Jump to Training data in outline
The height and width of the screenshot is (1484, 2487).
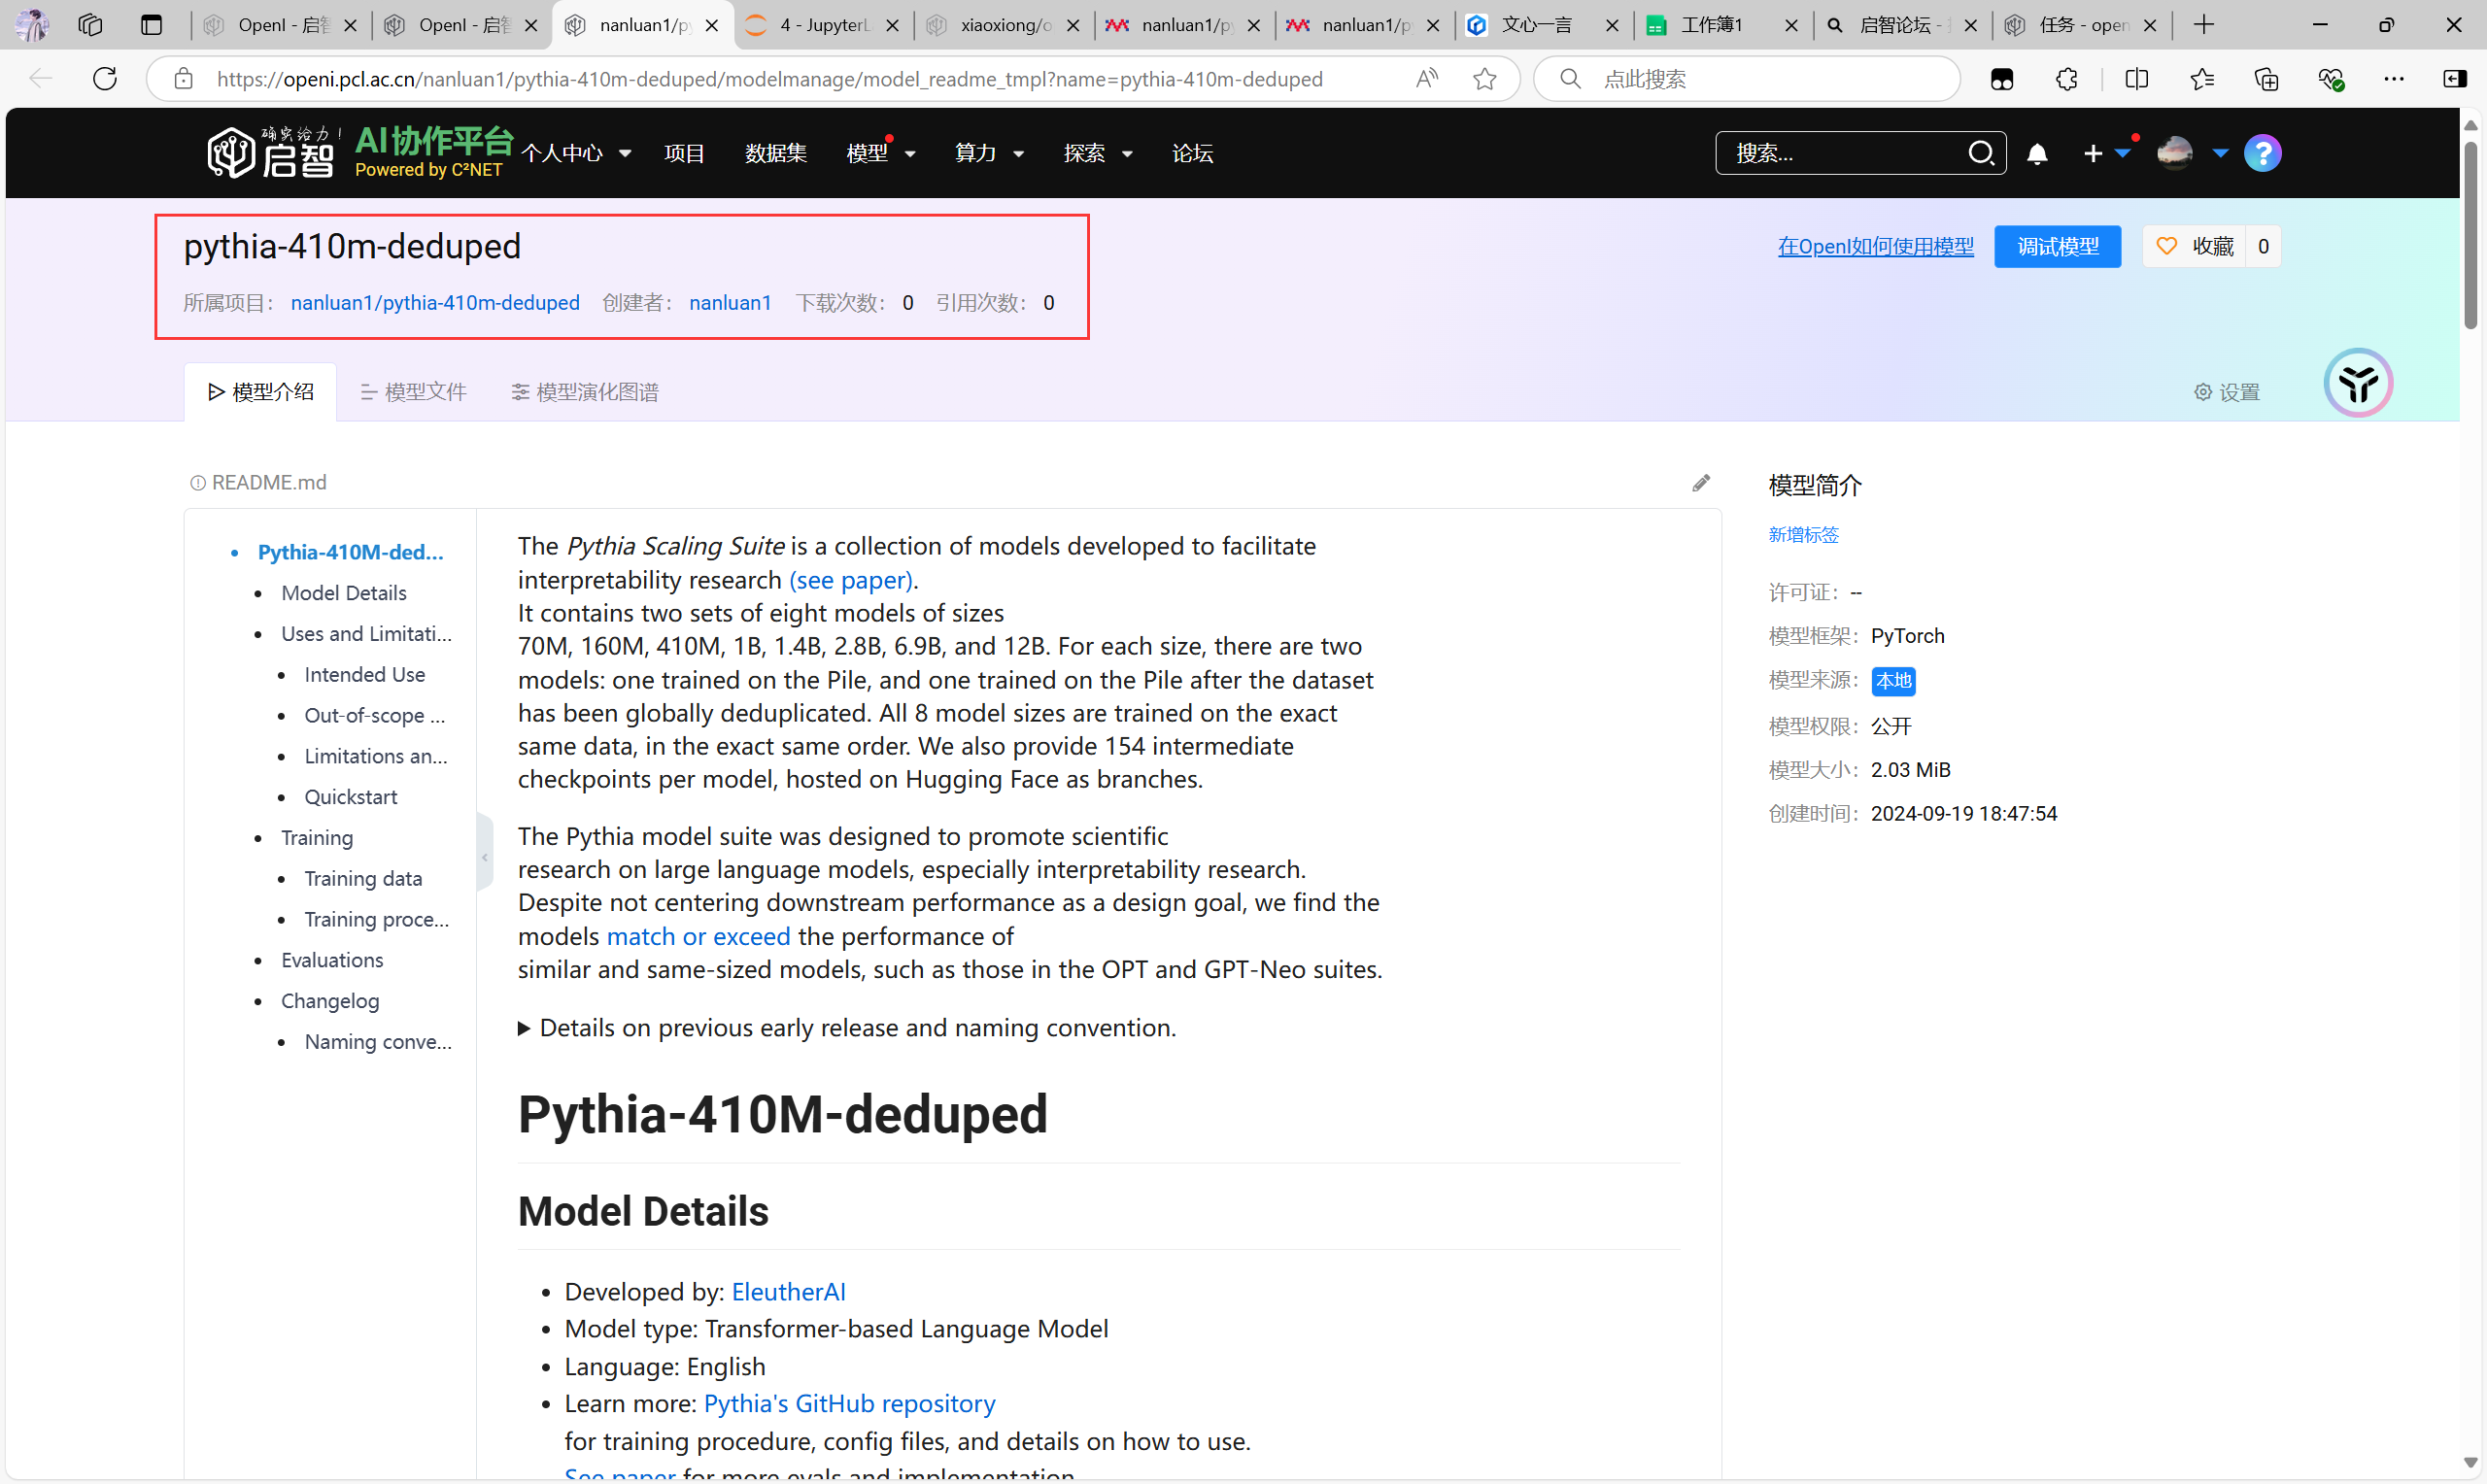coord(363,879)
